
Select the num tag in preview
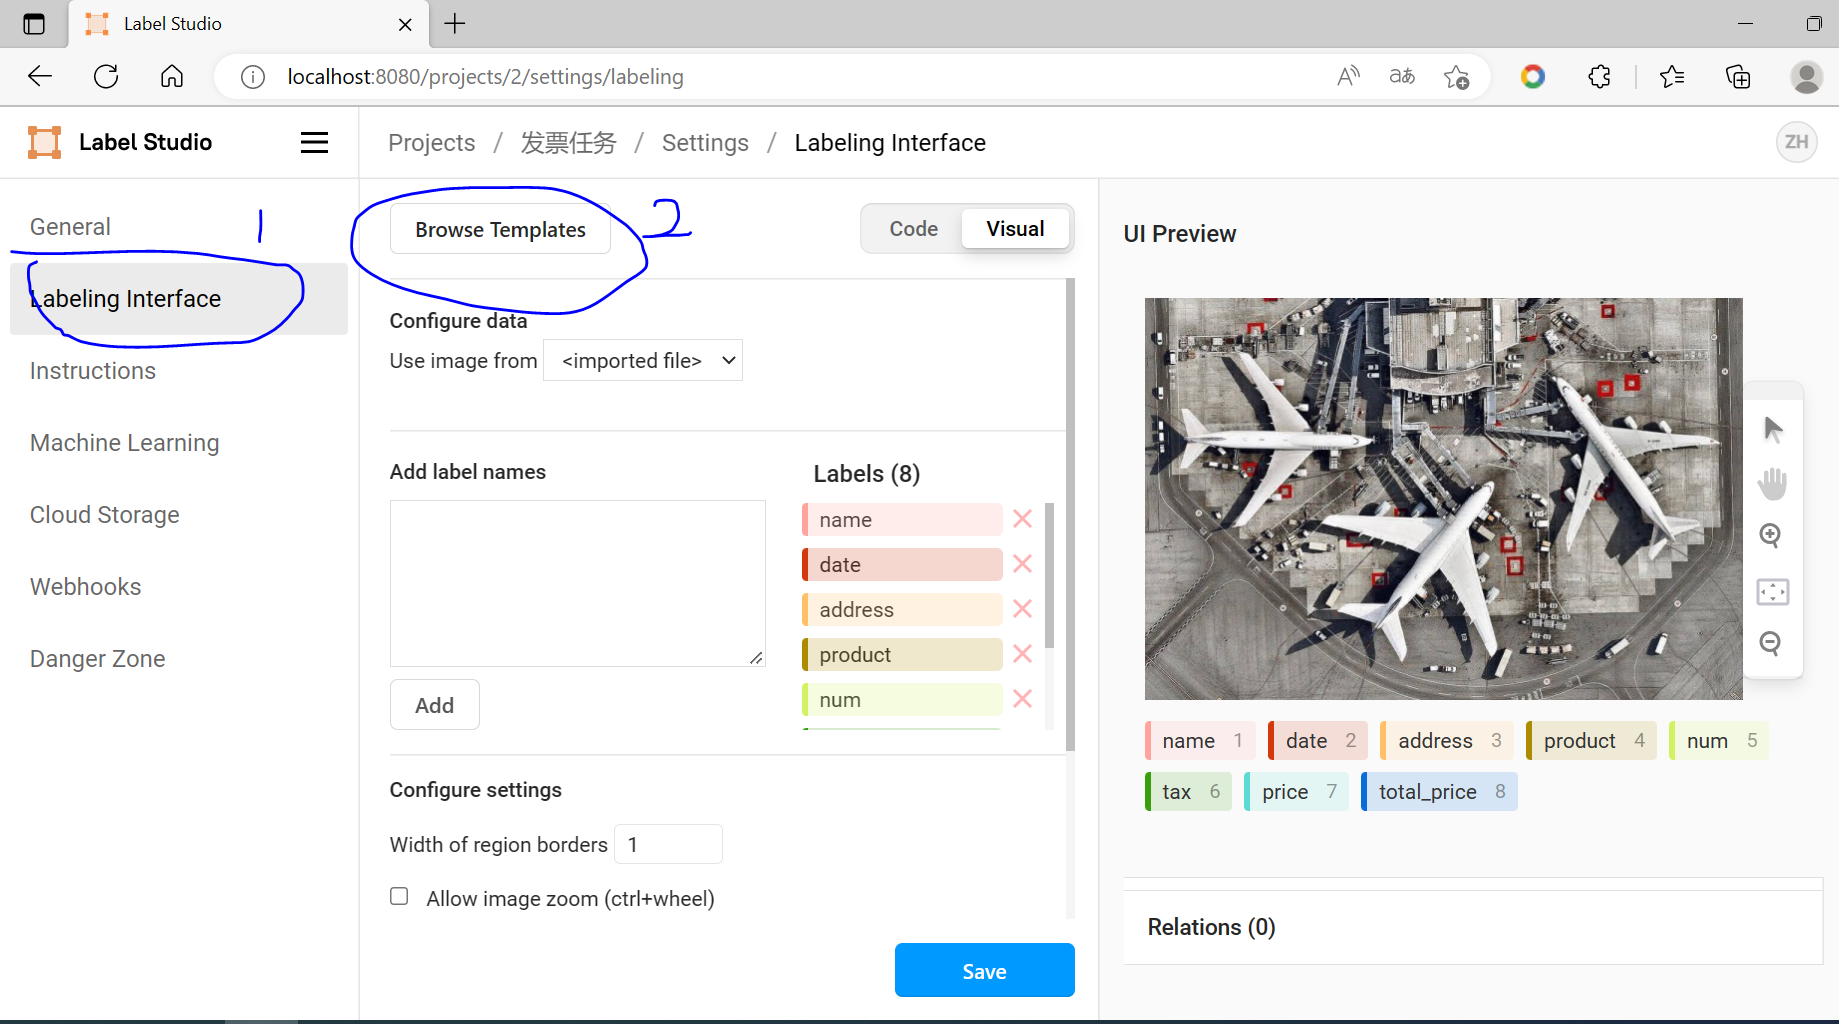[1718, 740]
